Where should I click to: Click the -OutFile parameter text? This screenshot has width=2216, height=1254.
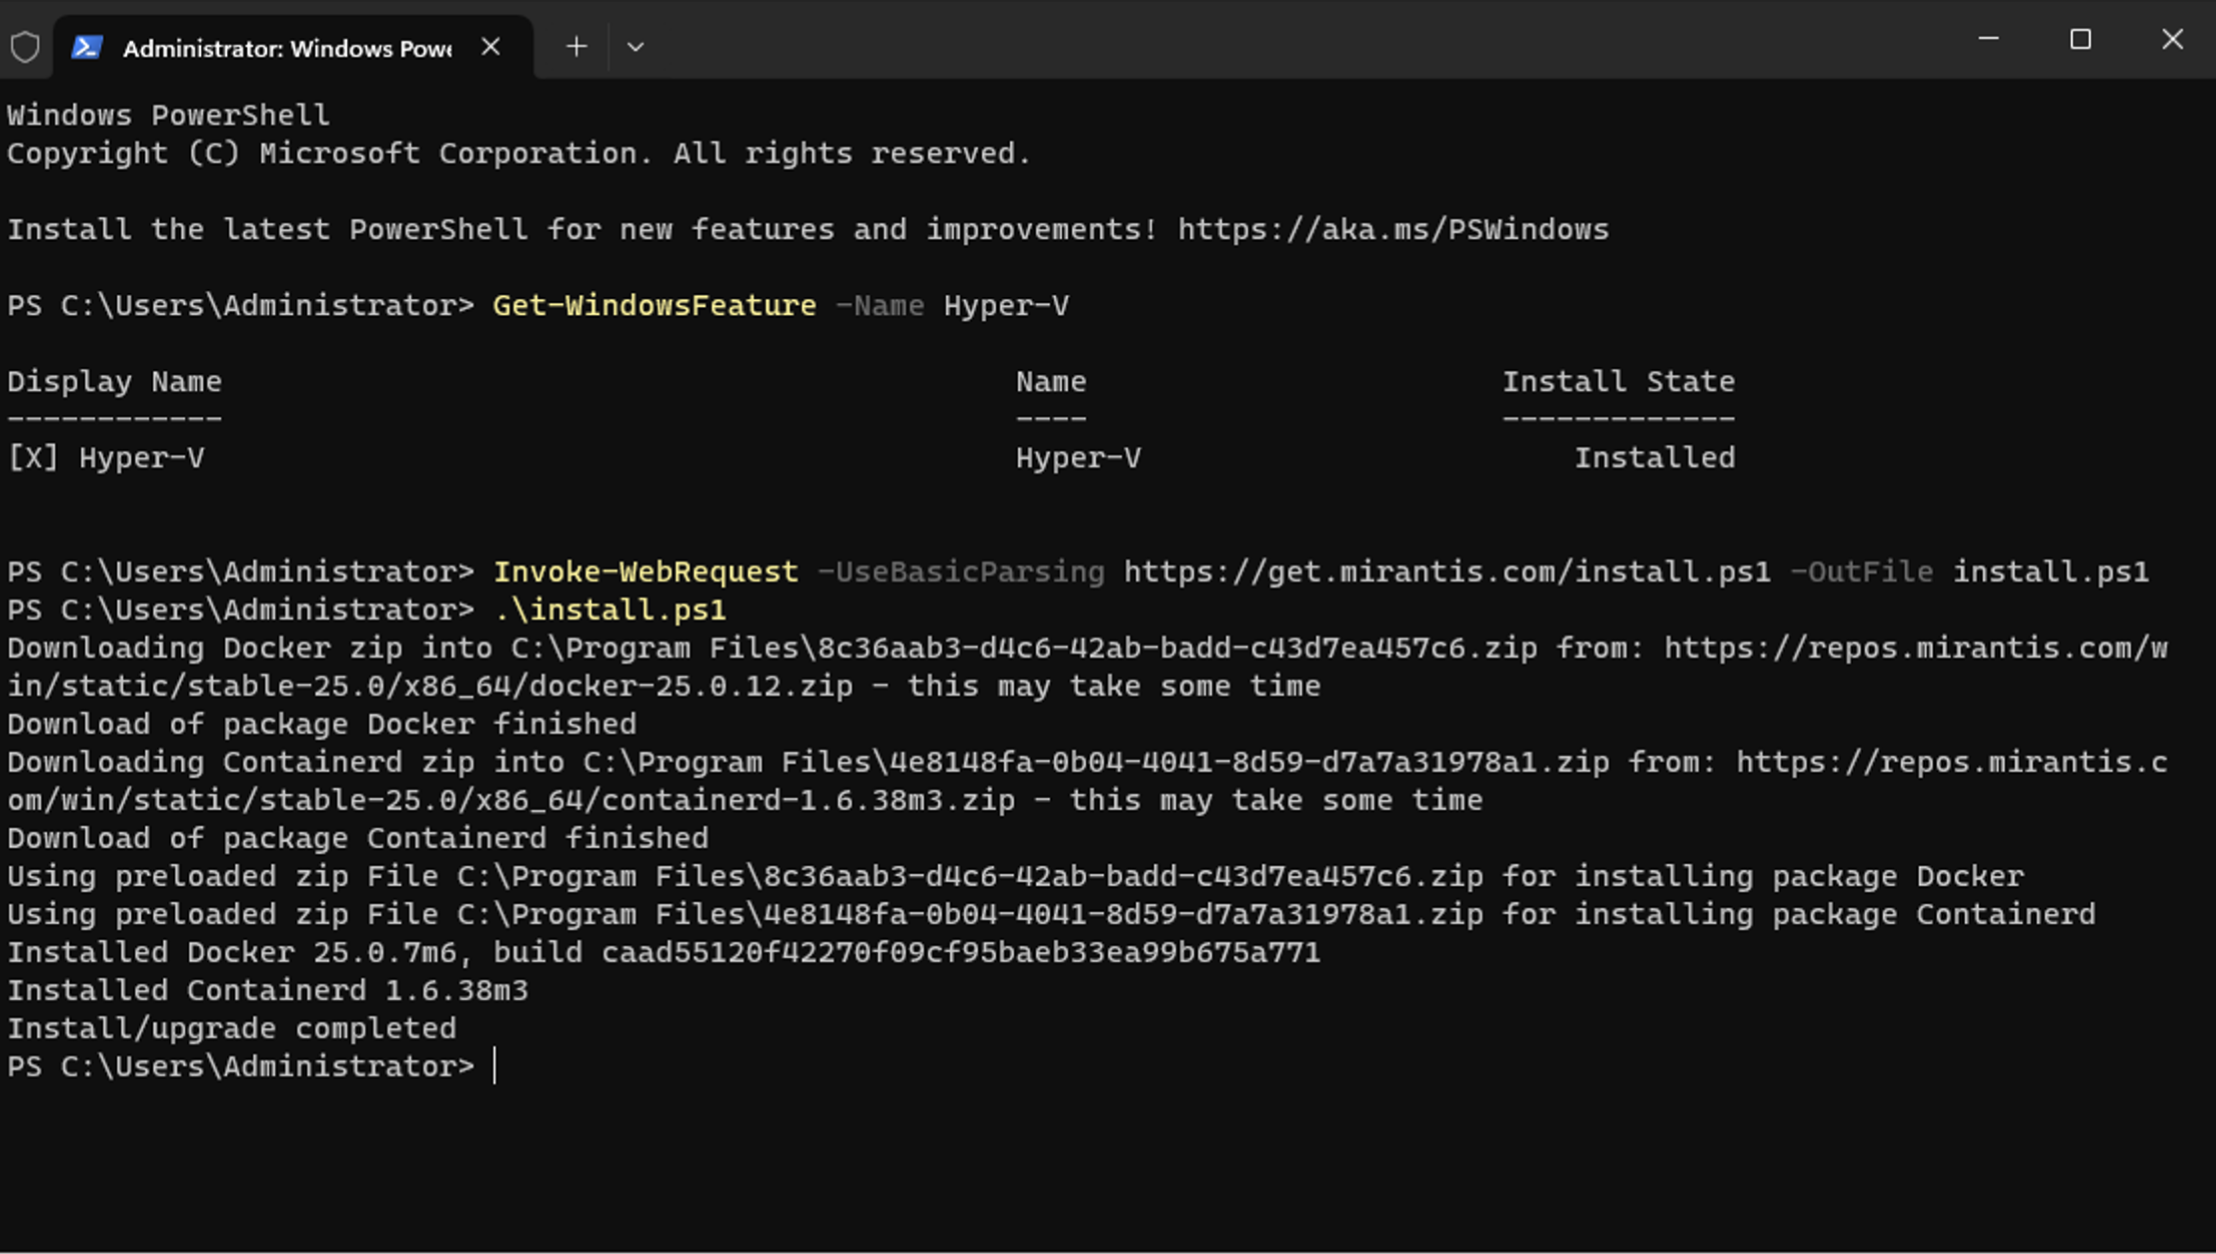click(1861, 571)
